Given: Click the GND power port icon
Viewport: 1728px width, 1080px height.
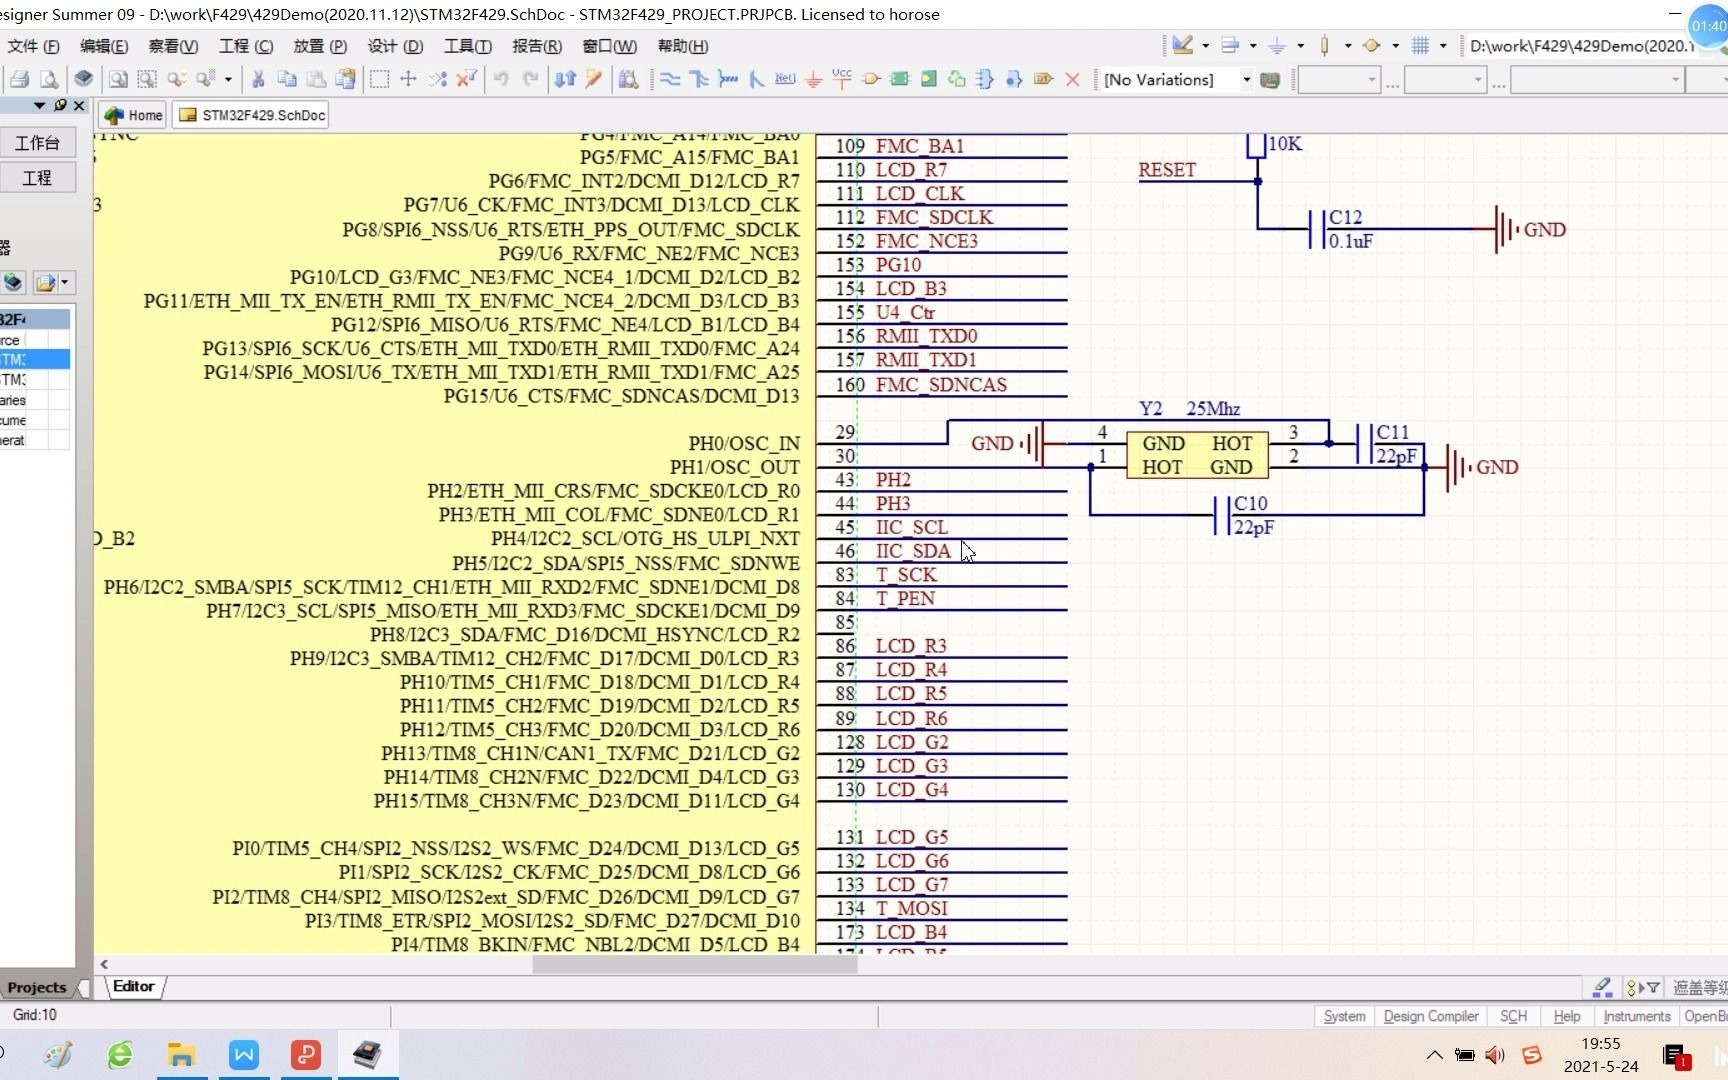Looking at the screenshot, I should [x=814, y=79].
